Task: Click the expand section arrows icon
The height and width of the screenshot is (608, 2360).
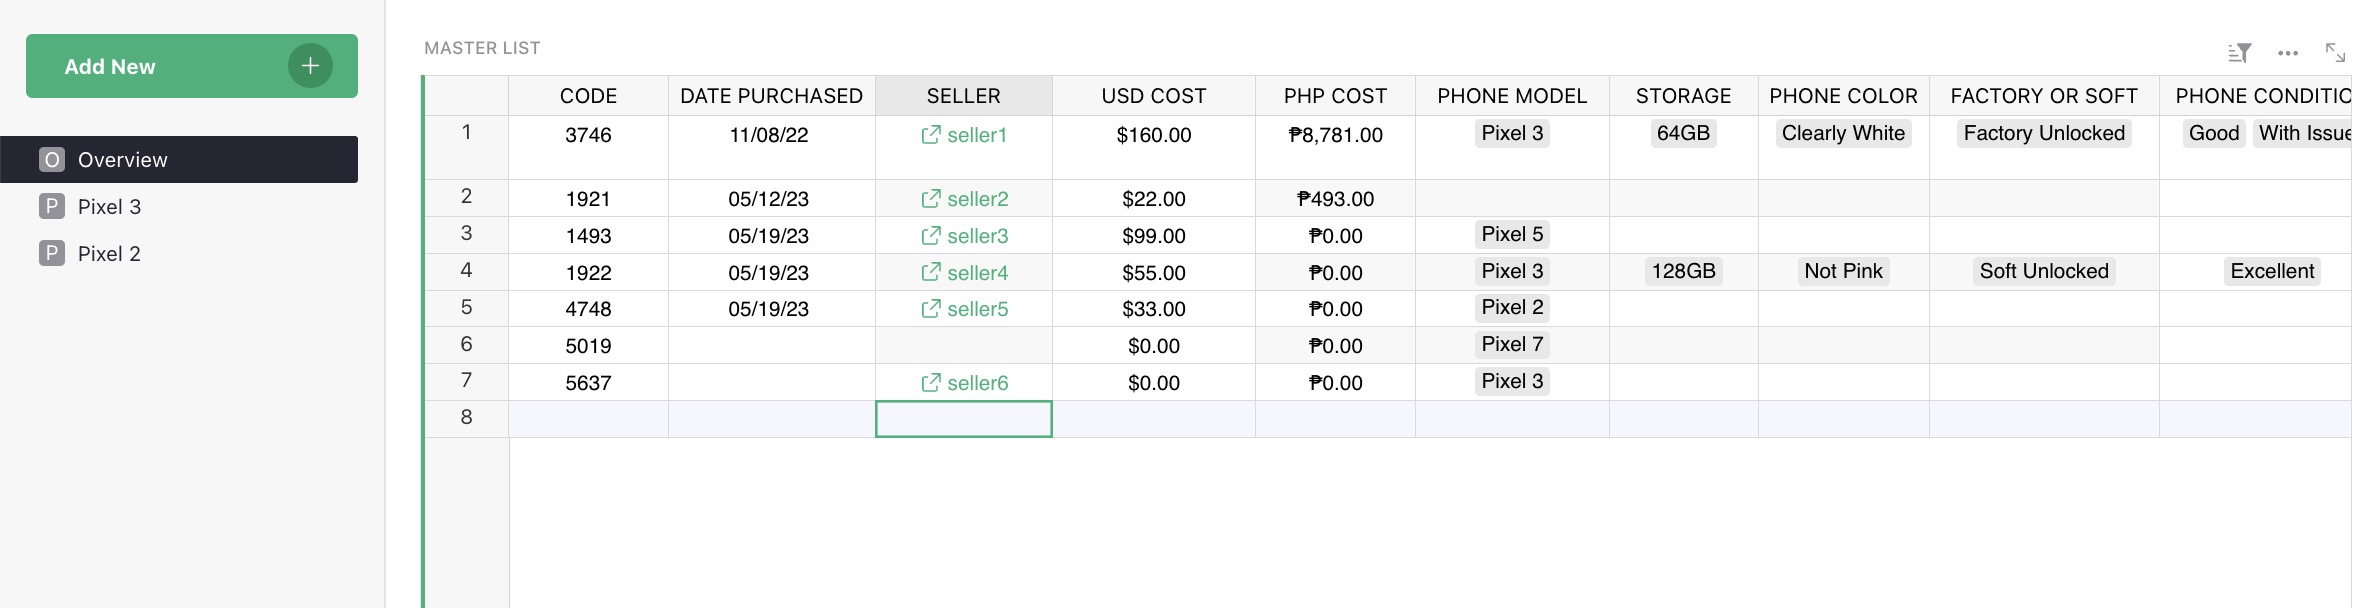Action: [x=2335, y=52]
